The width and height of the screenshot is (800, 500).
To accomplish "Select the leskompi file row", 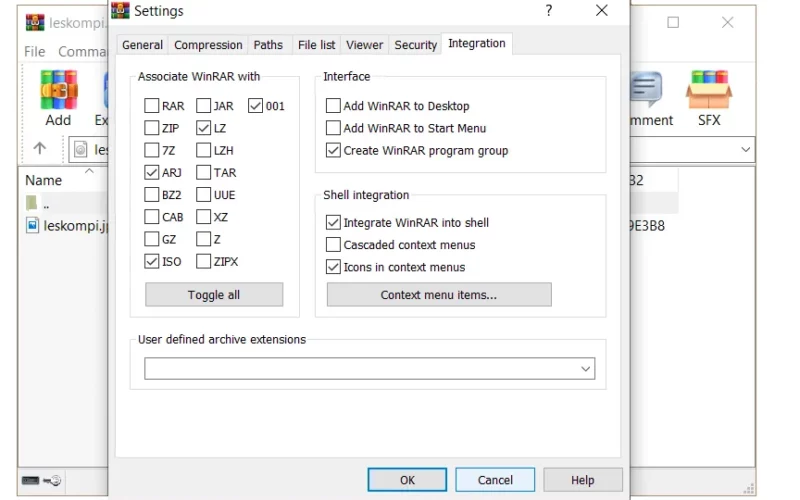I will tap(66, 226).
